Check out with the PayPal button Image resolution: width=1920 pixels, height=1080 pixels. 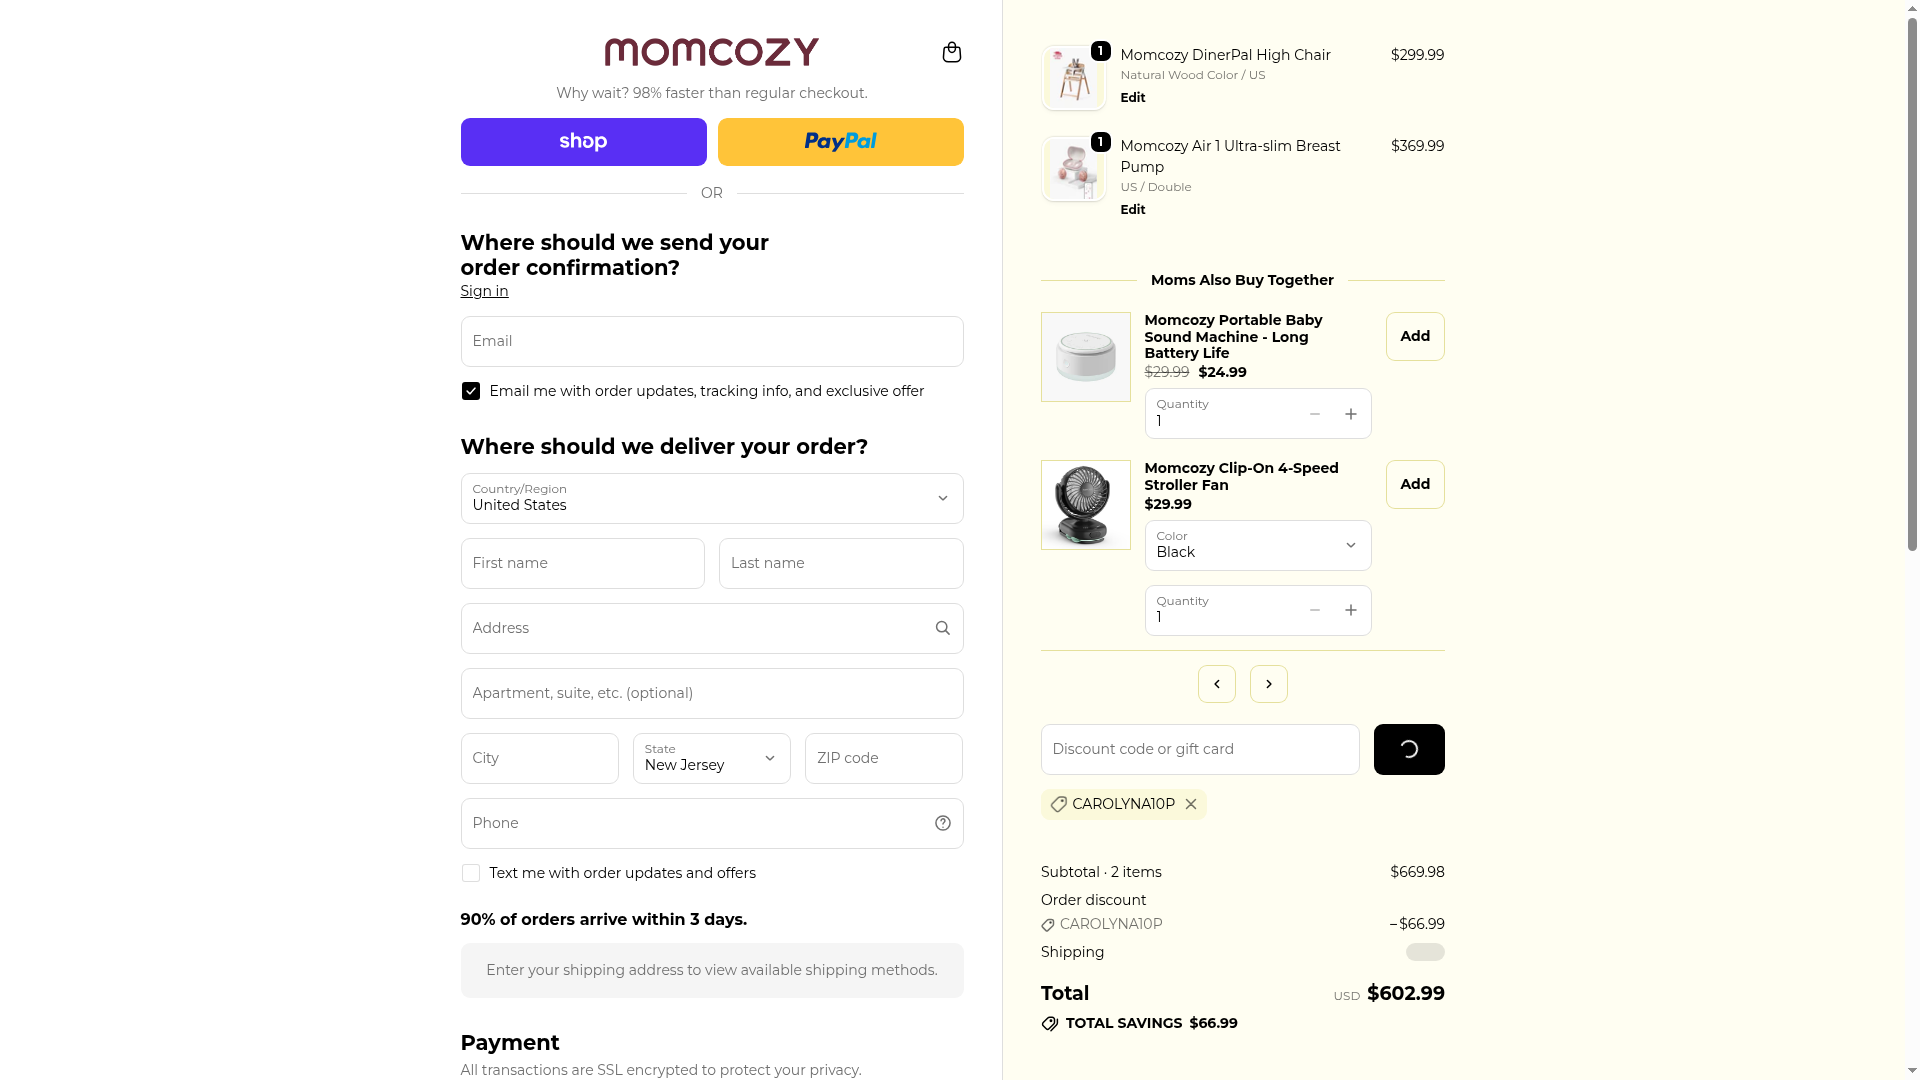pos(840,142)
